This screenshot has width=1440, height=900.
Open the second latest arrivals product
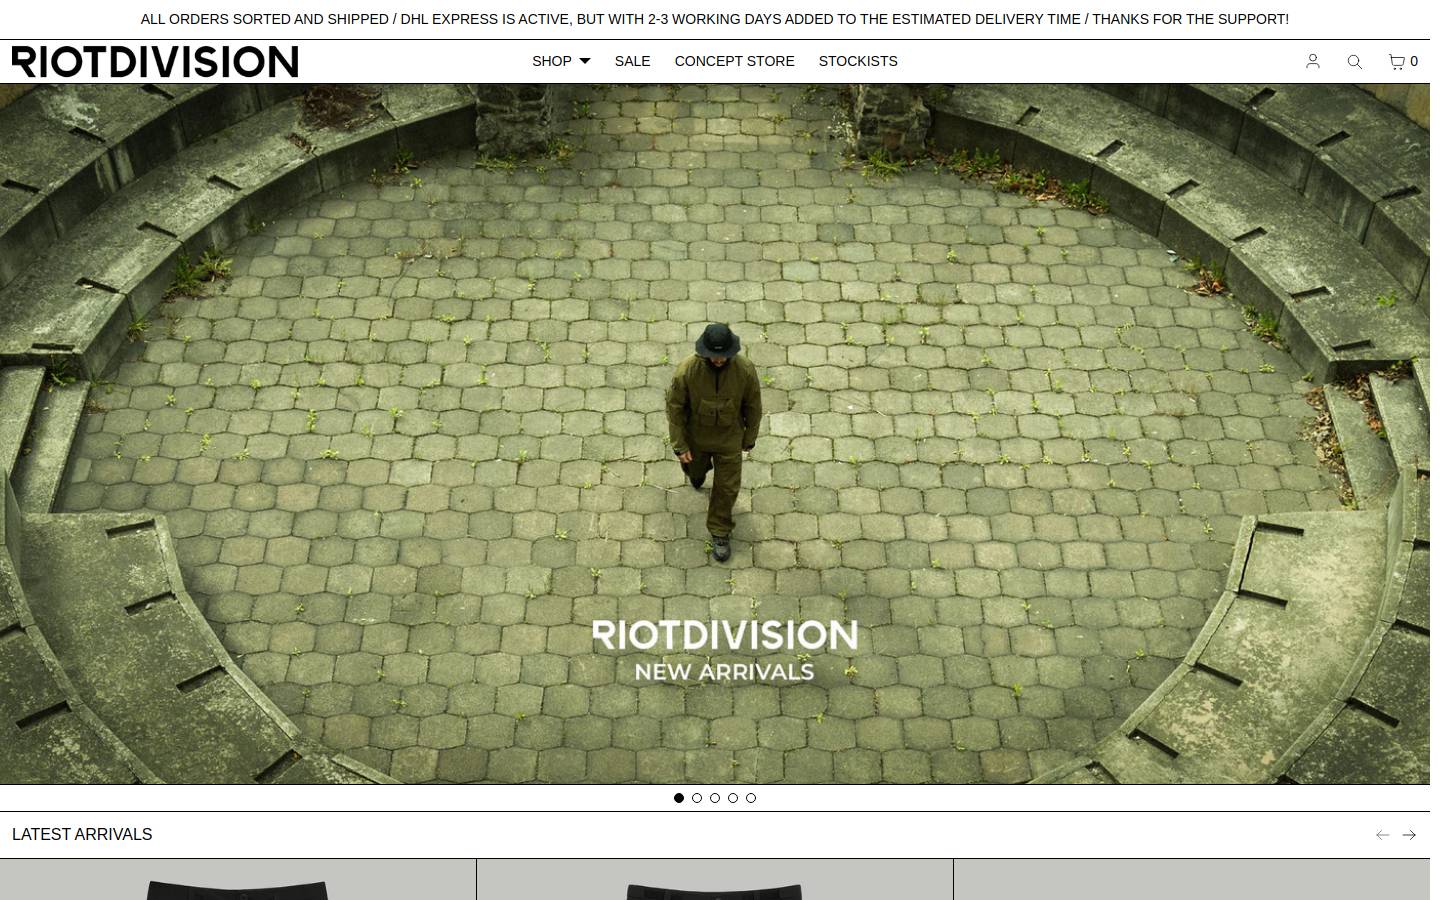tap(715, 880)
